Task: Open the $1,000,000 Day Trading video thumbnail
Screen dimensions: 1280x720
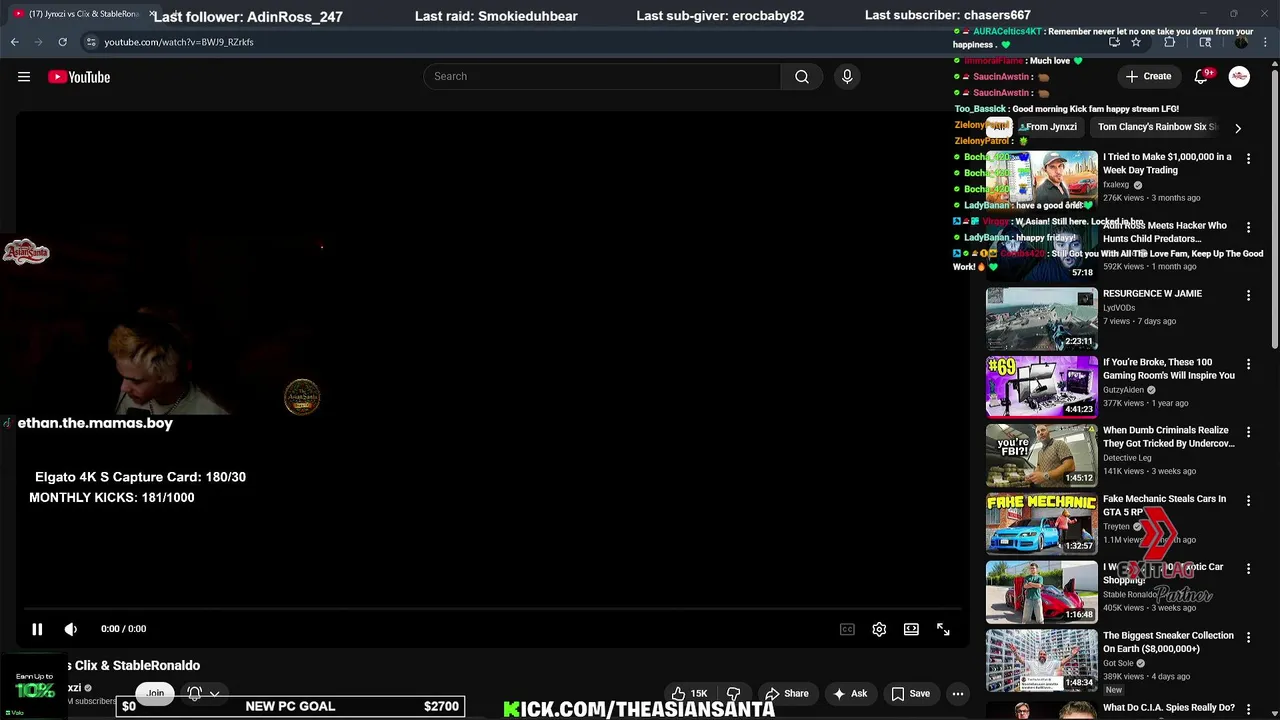Action: click(1042, 181)
